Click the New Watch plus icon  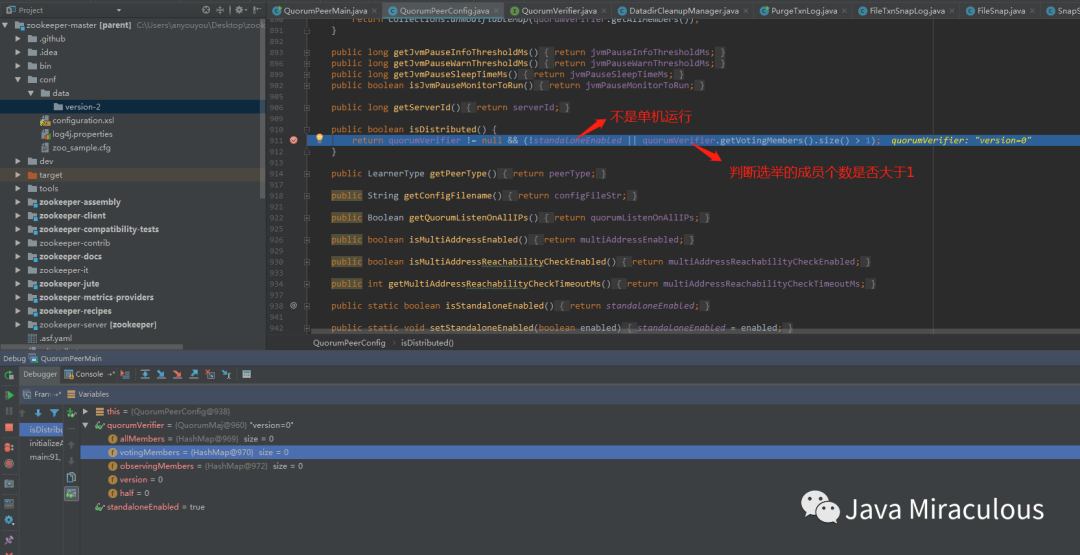coord(72,412)
